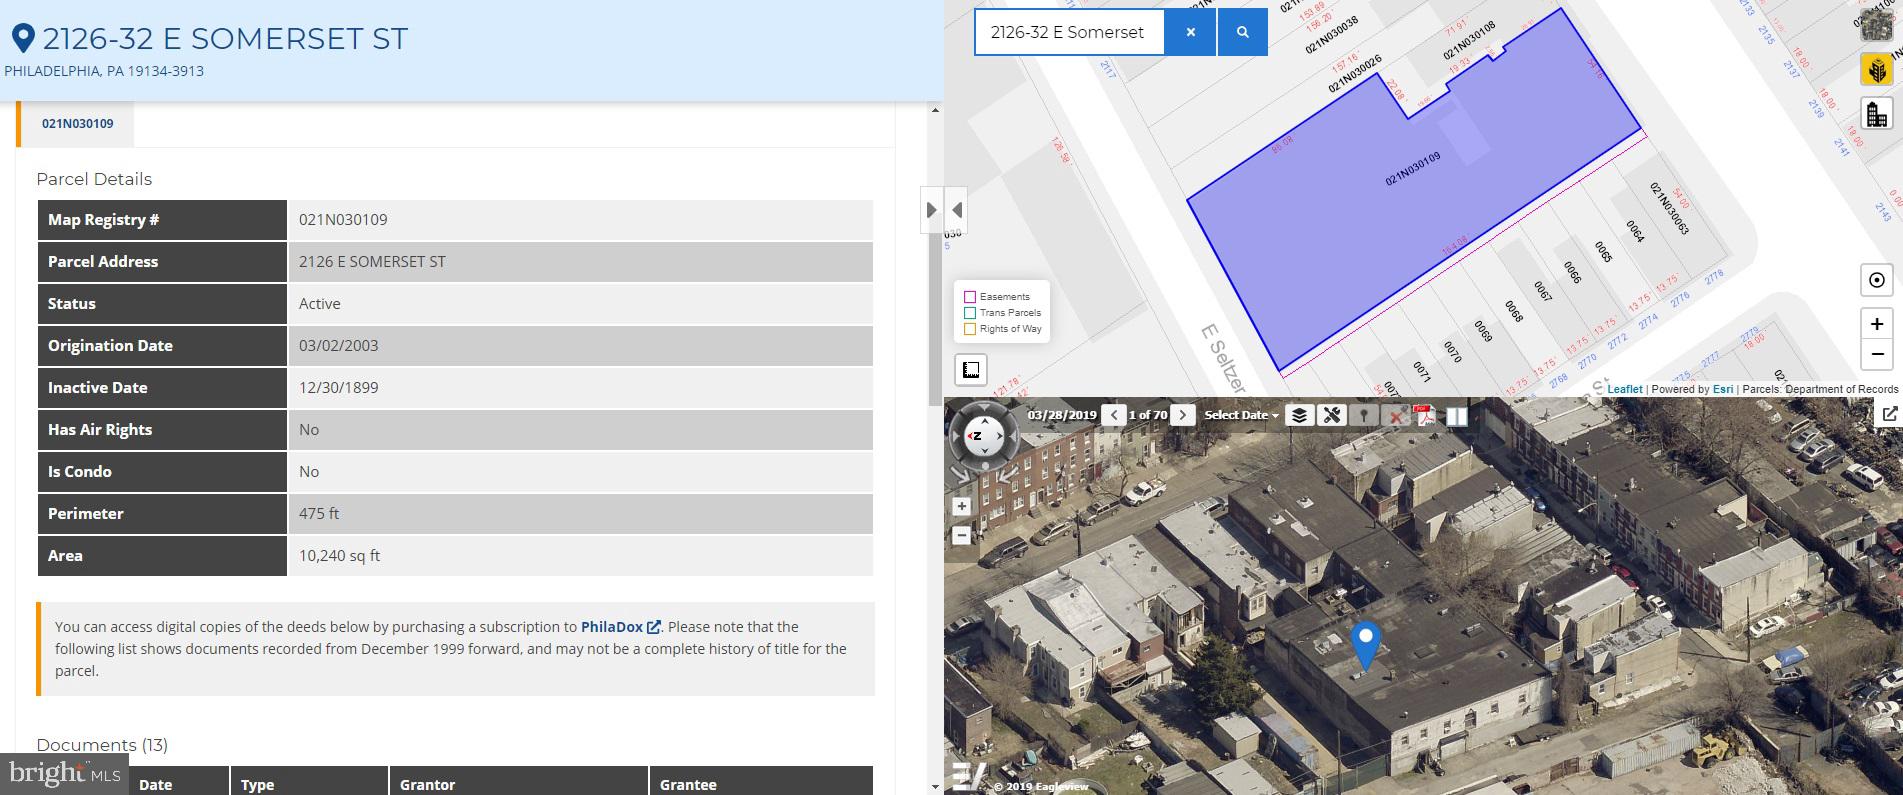Select the 021N030109 parcel tab
This screenshot has width=1903, height=795.
point(78,124)
